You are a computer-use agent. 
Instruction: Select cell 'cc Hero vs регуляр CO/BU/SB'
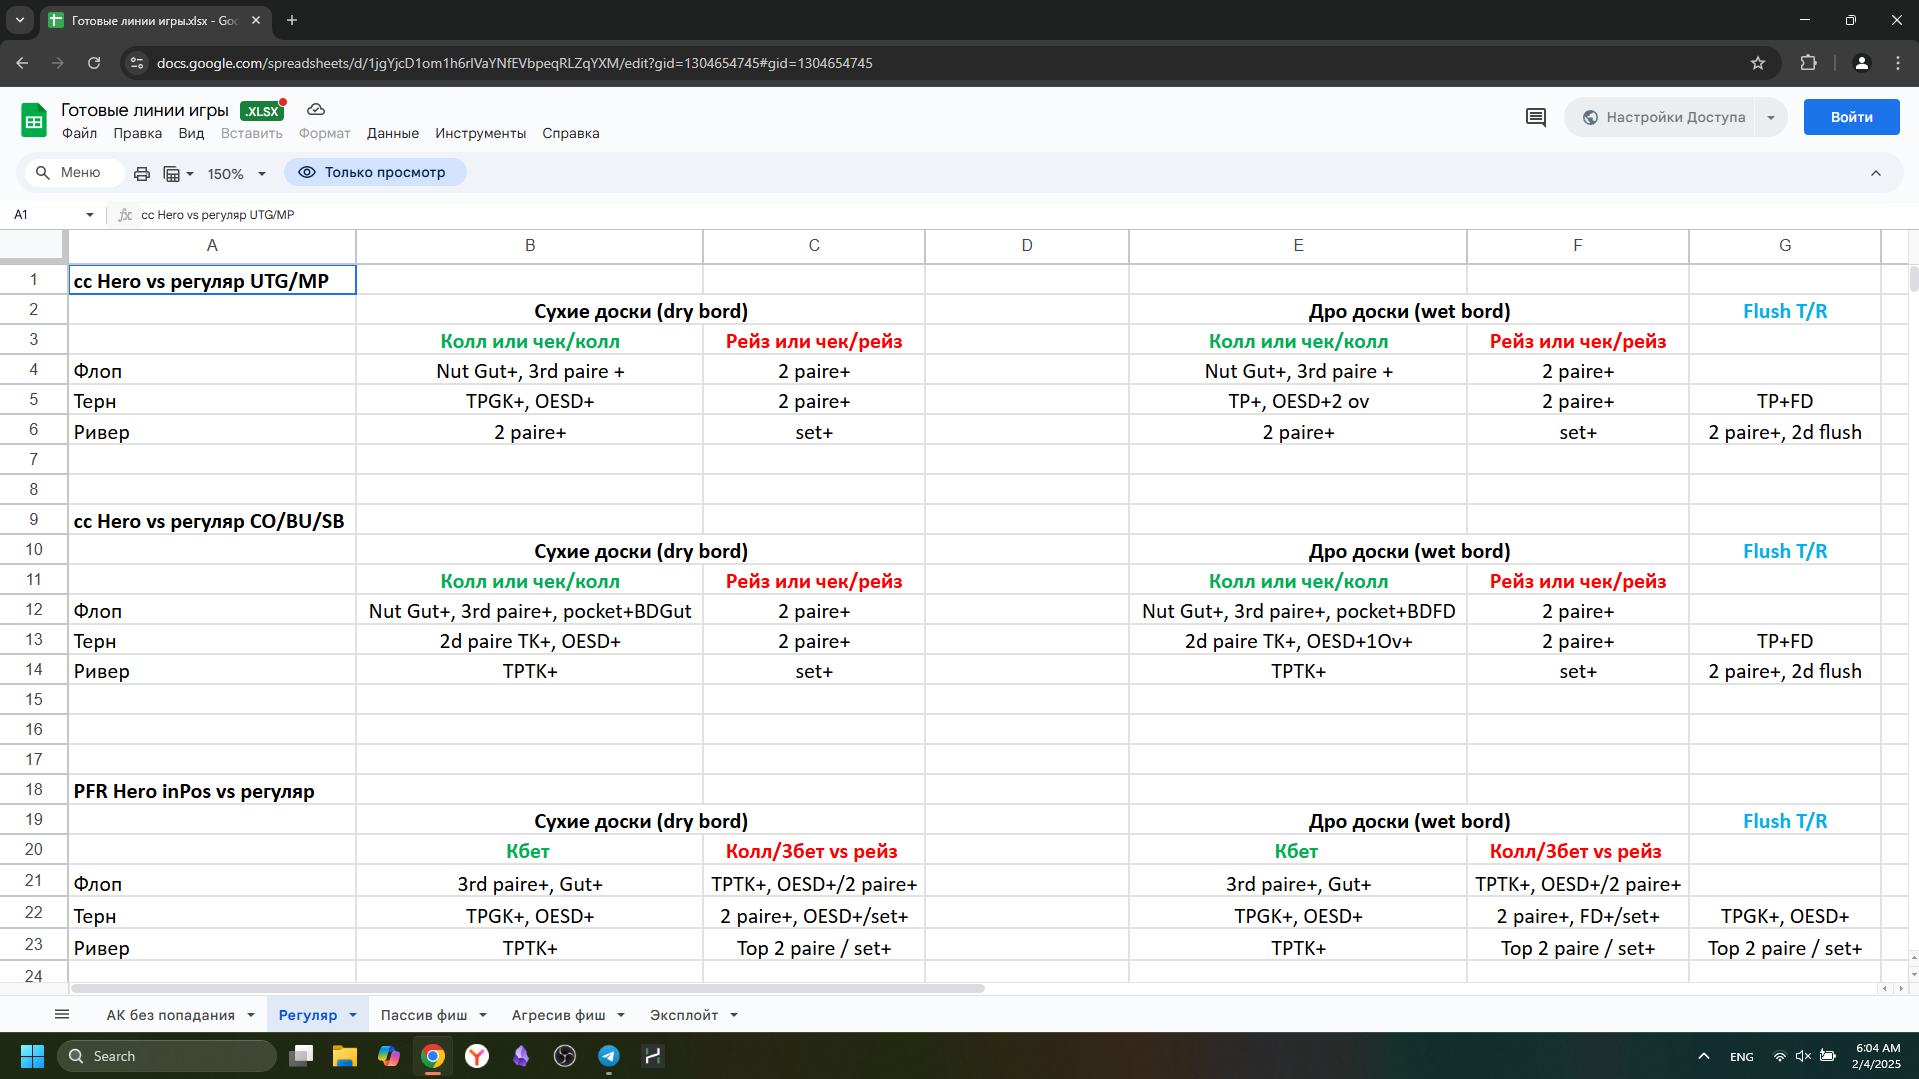212,521
